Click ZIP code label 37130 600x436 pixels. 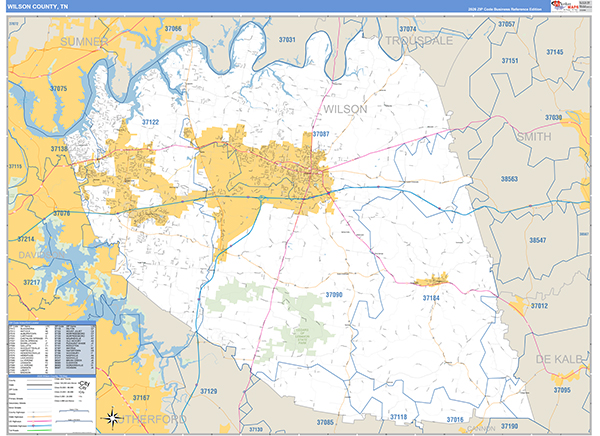point(256,429)
